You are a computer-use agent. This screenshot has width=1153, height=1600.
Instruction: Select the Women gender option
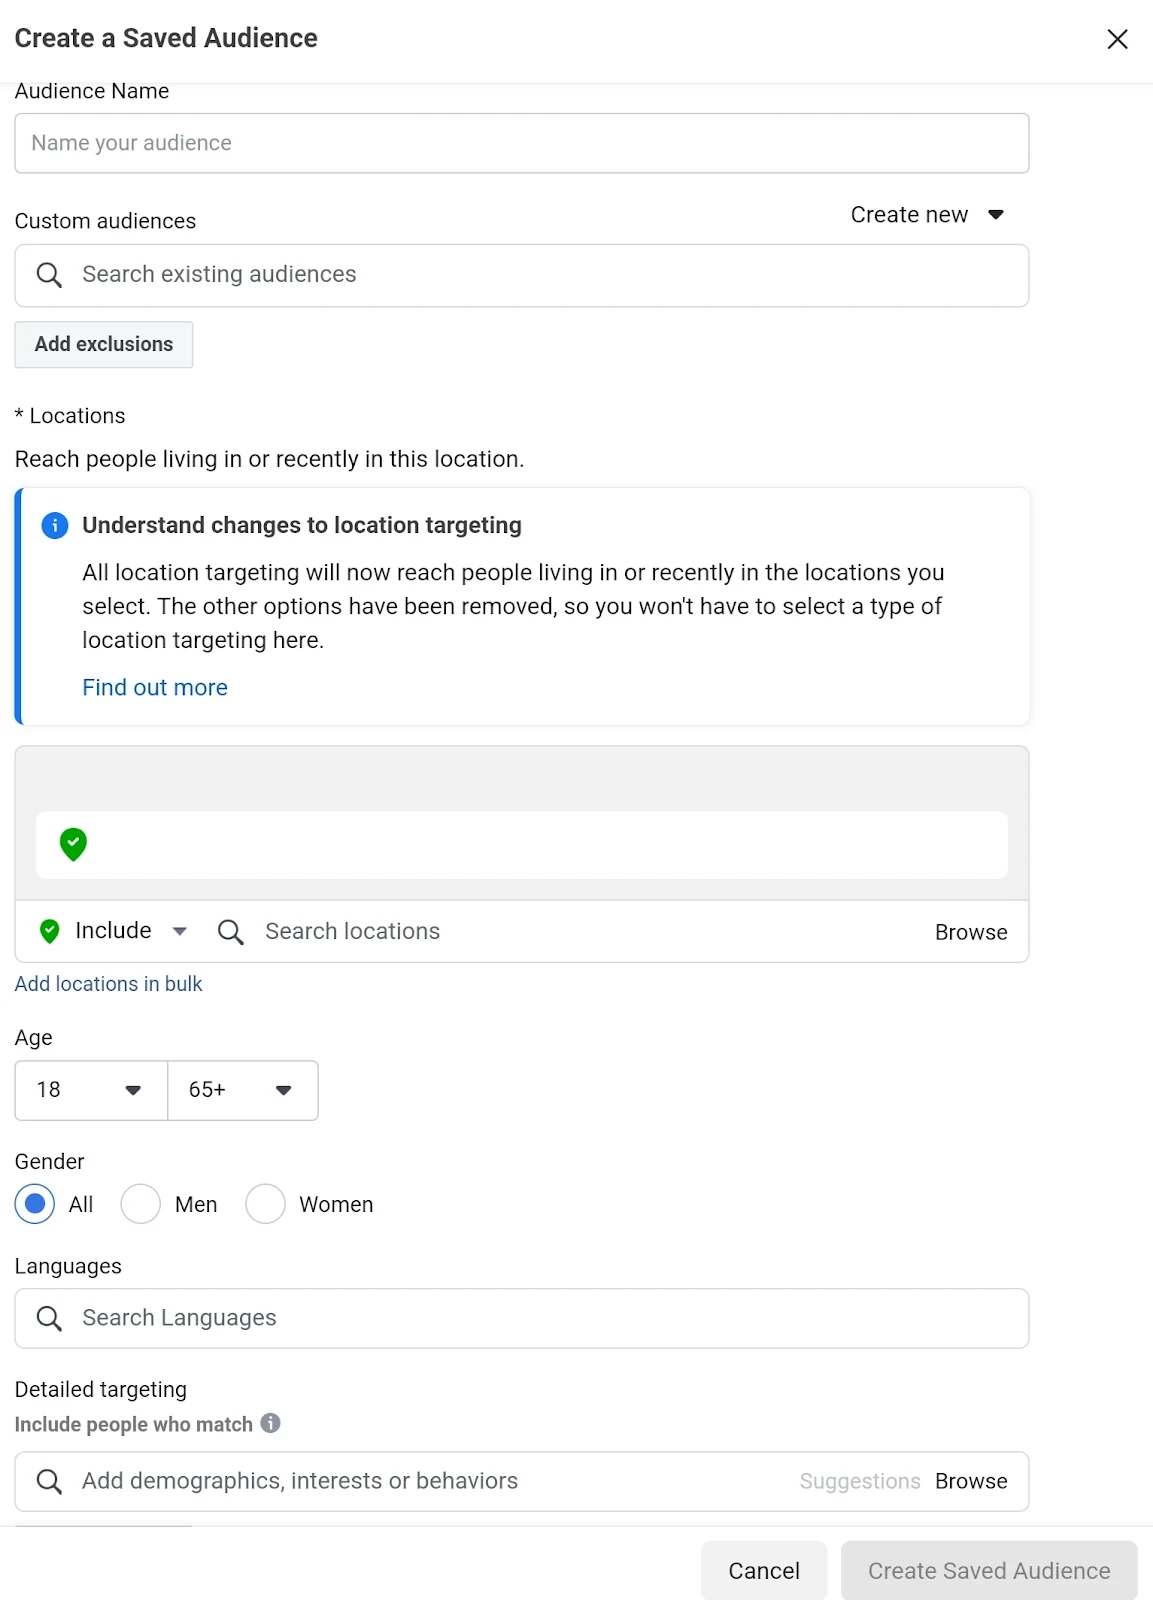tap(265, 1204)
